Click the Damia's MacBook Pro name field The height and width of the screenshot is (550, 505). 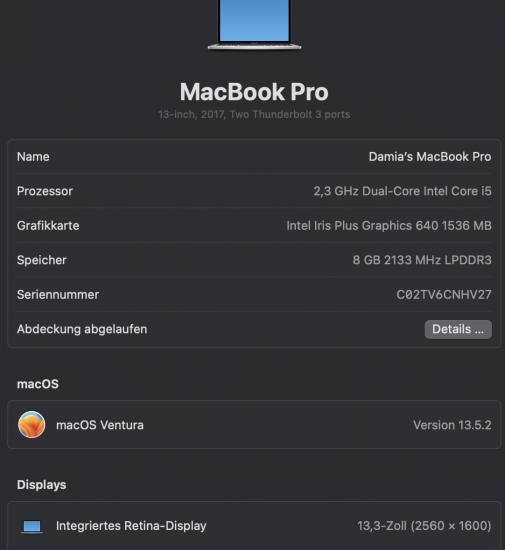point(430,156)
